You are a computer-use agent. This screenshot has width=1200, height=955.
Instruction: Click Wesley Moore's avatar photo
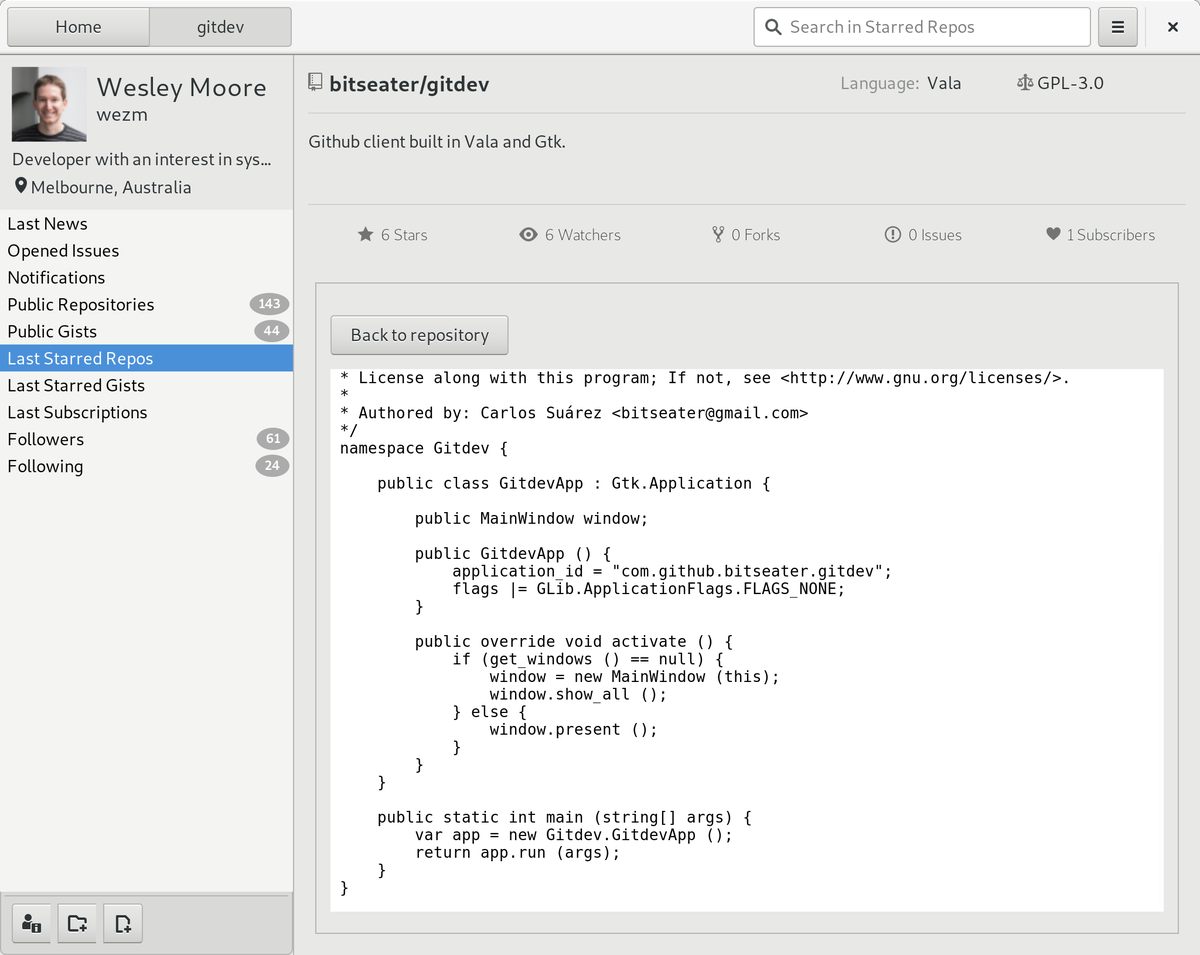point(49,104)
